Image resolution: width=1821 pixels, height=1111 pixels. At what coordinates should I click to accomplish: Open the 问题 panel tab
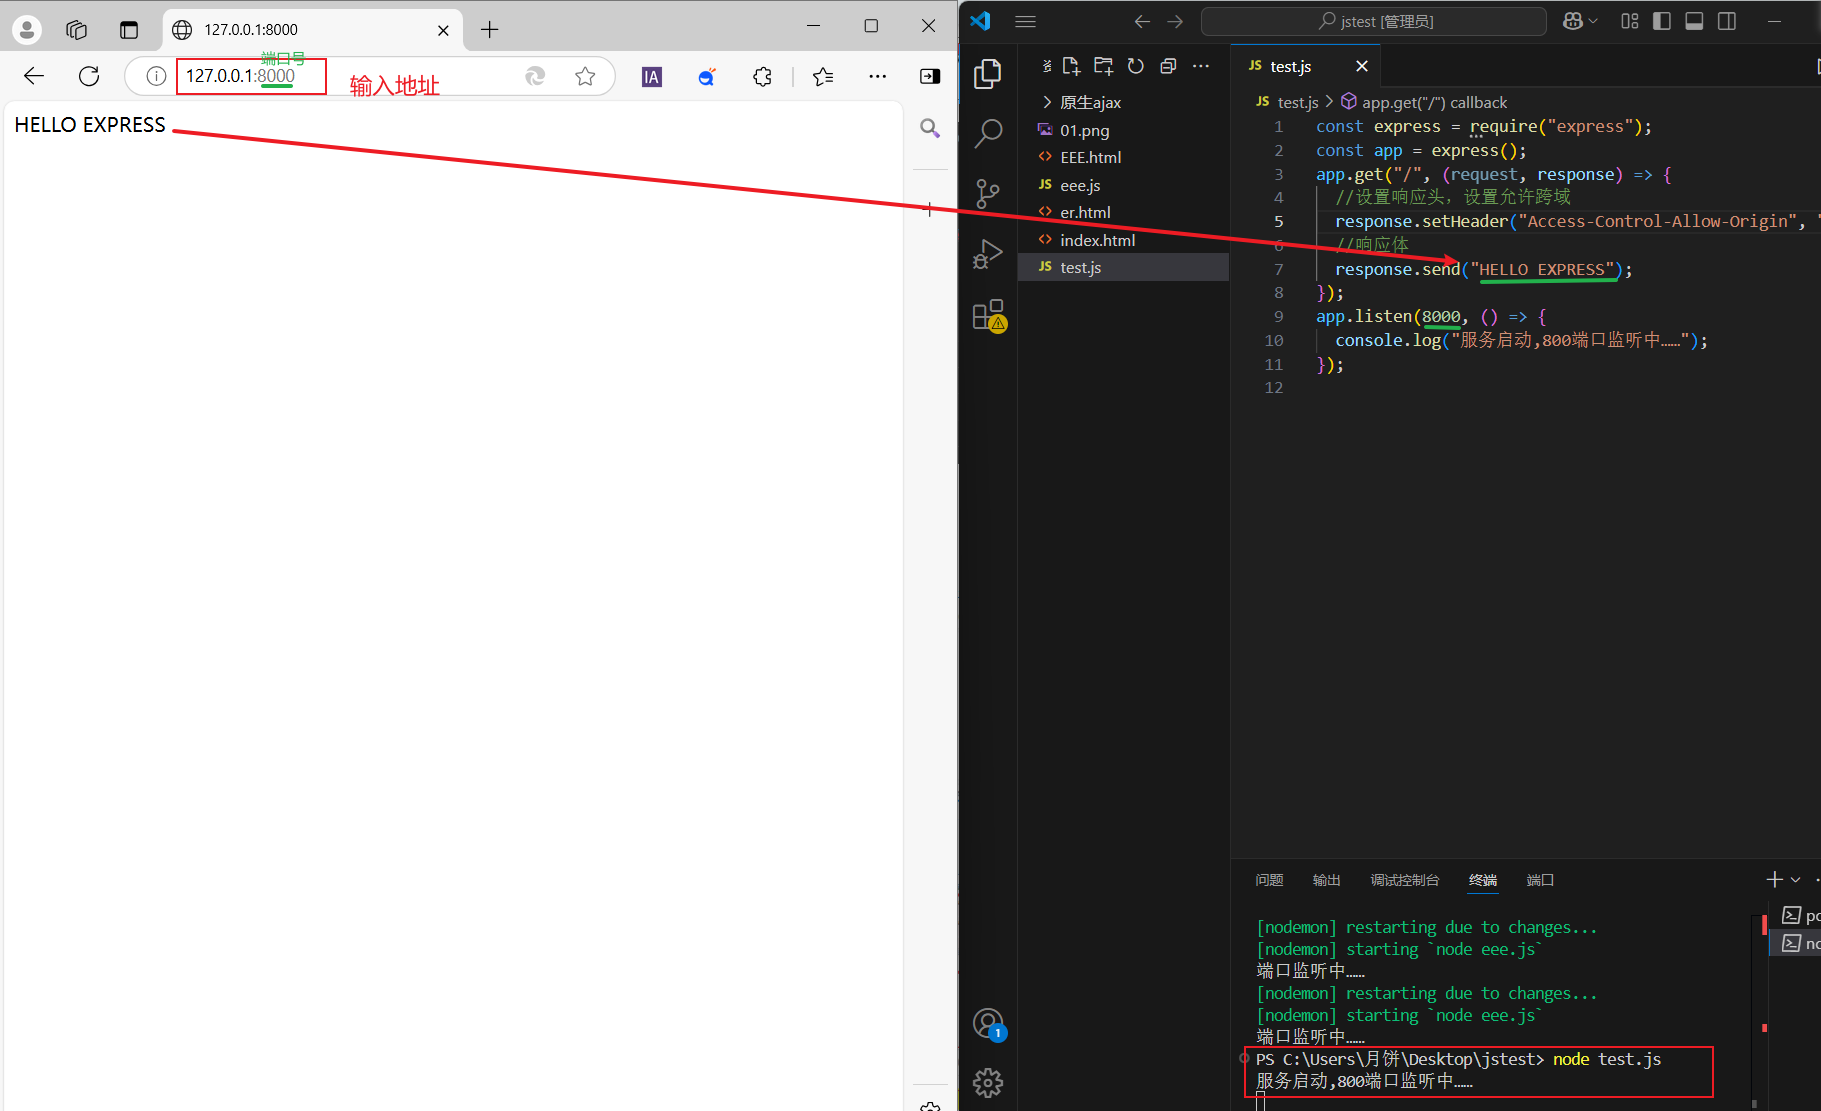coord(1269,880)
